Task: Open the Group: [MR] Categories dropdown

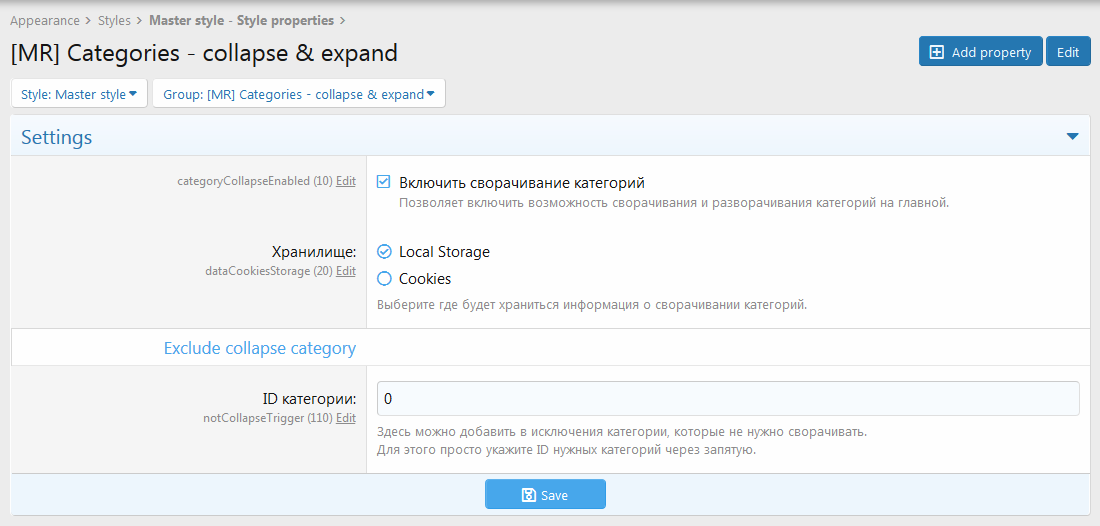Action: 298,94
